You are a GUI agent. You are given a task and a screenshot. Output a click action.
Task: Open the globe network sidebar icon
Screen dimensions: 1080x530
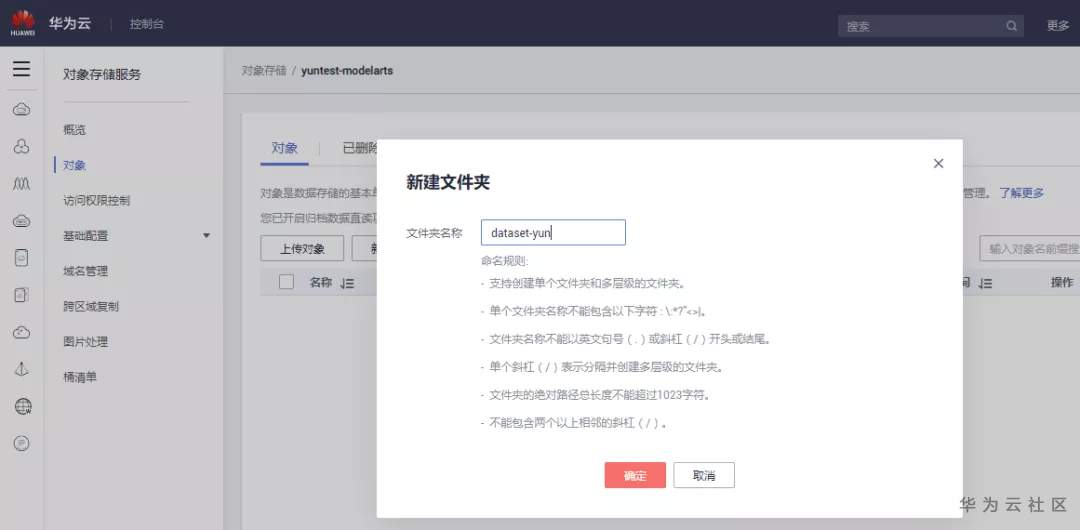pyautogui.click(x=23, y=407)
